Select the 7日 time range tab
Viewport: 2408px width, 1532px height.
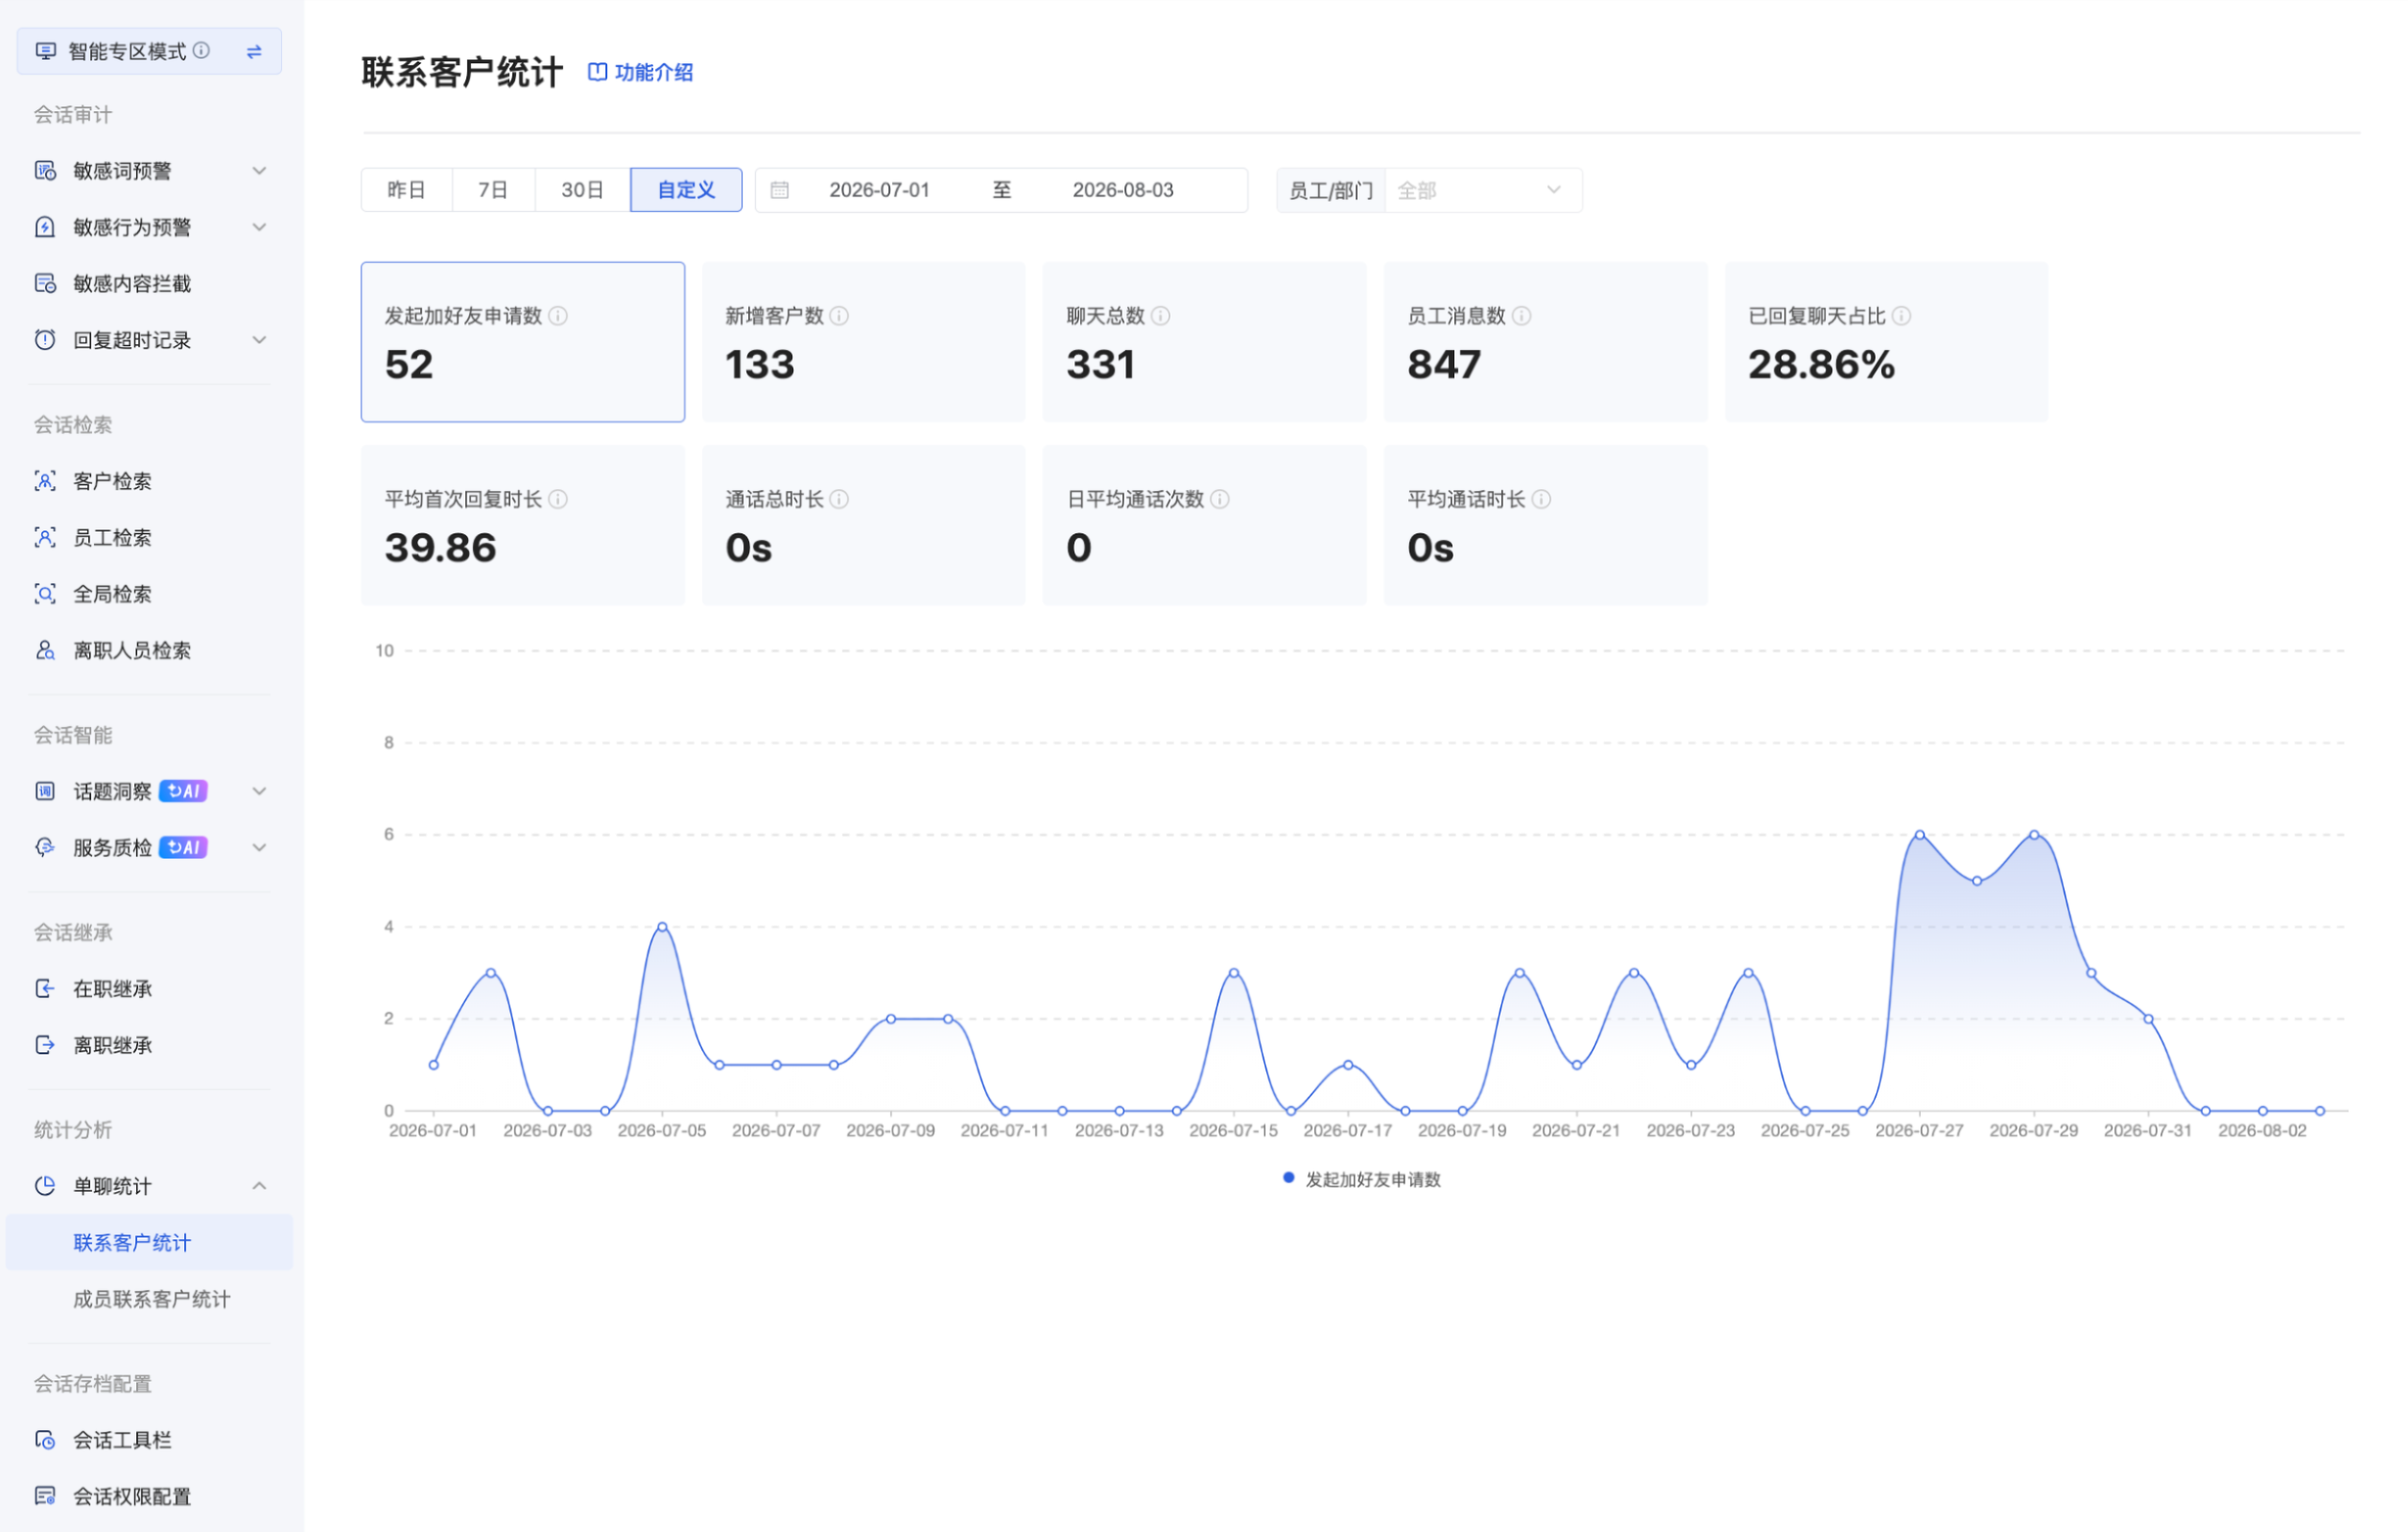493,190
